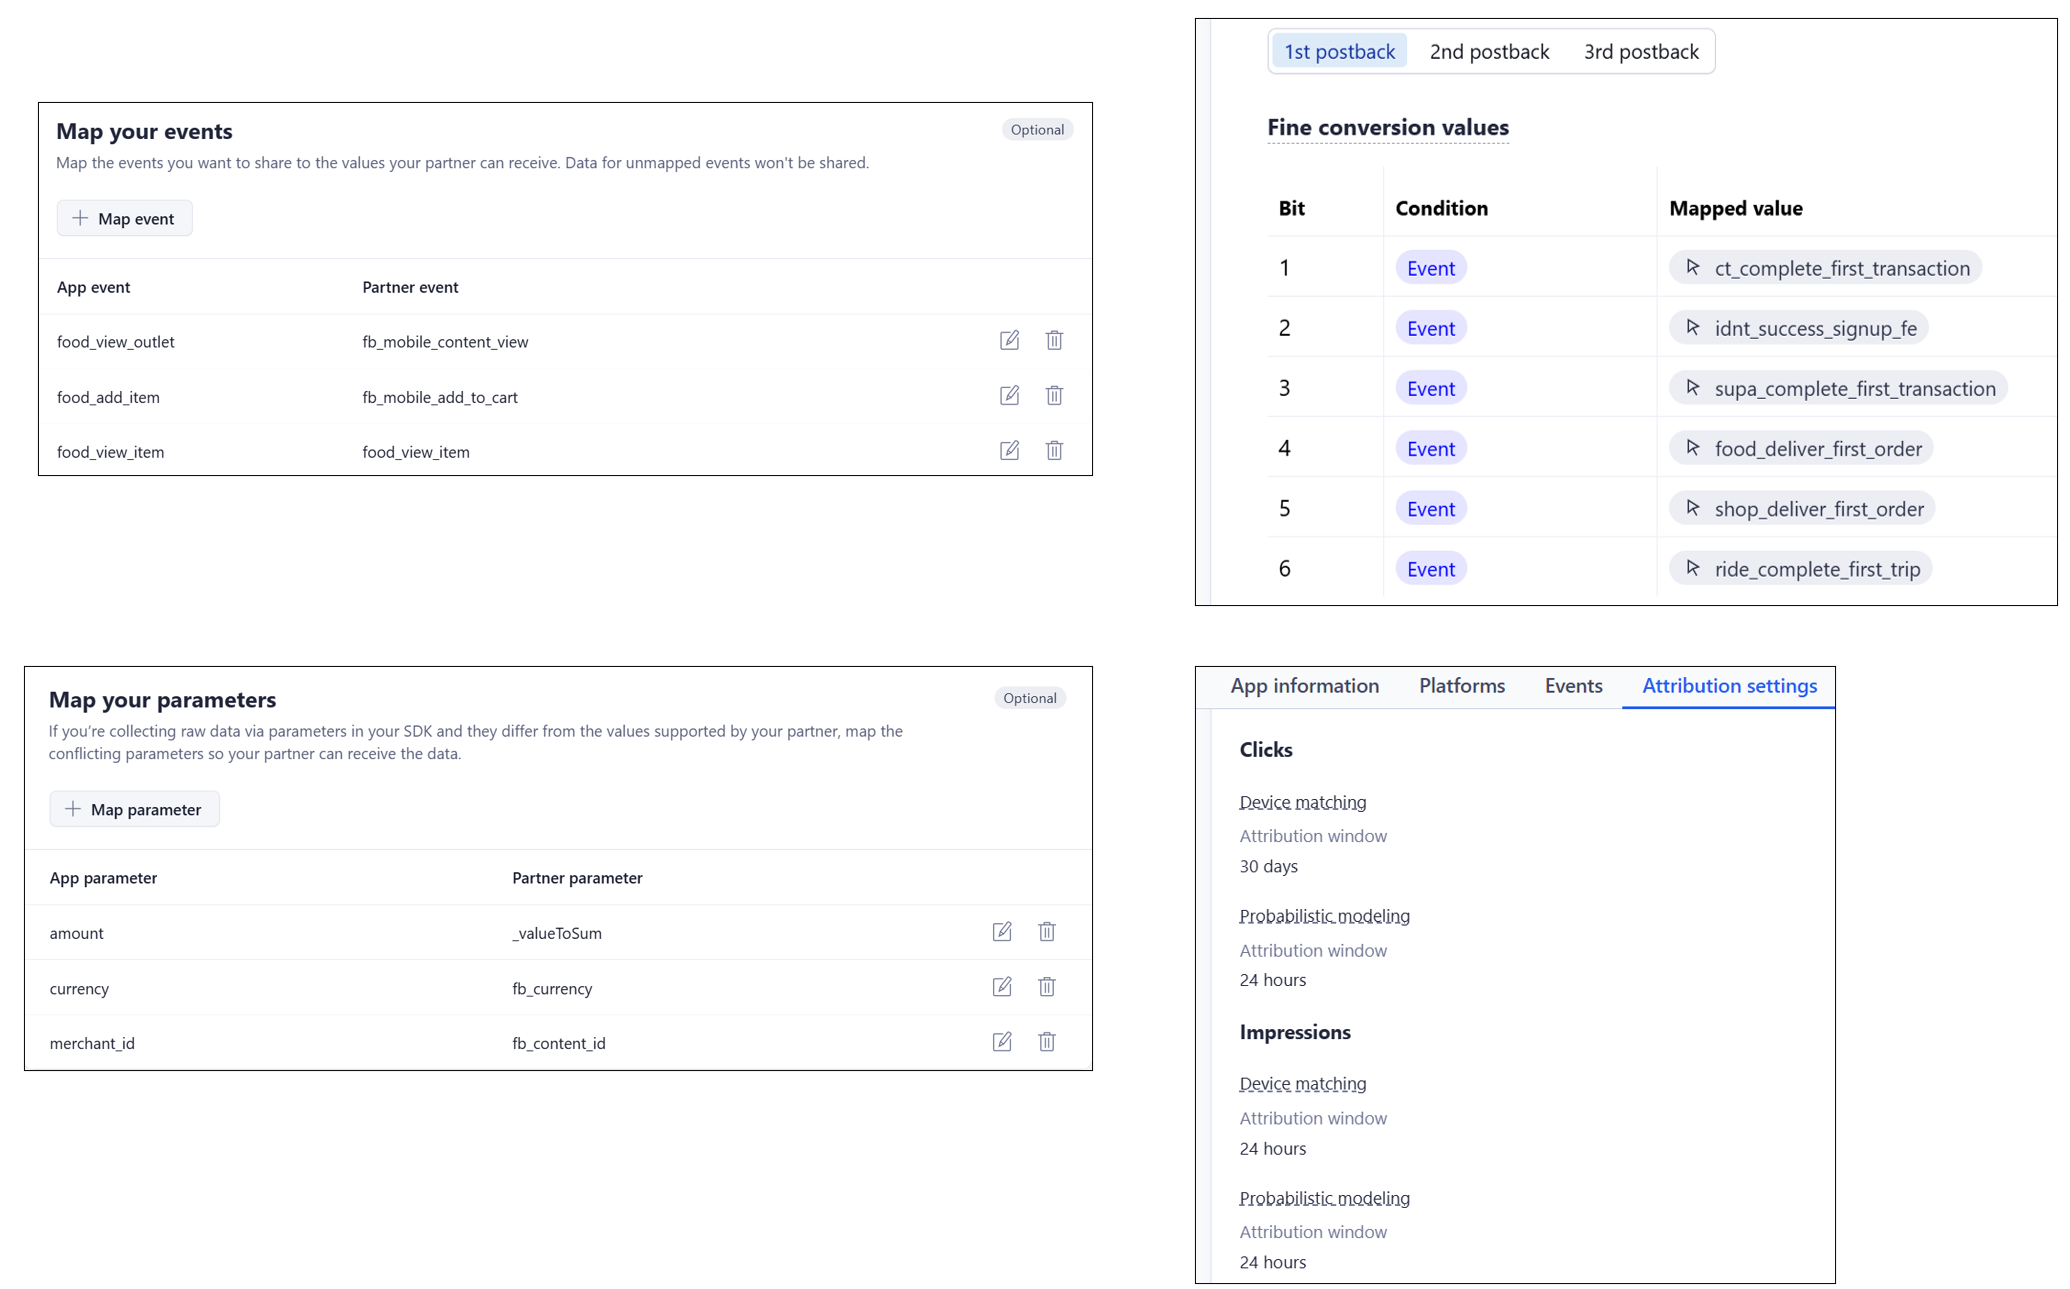Click the App parameter column header

click(103, 878)
